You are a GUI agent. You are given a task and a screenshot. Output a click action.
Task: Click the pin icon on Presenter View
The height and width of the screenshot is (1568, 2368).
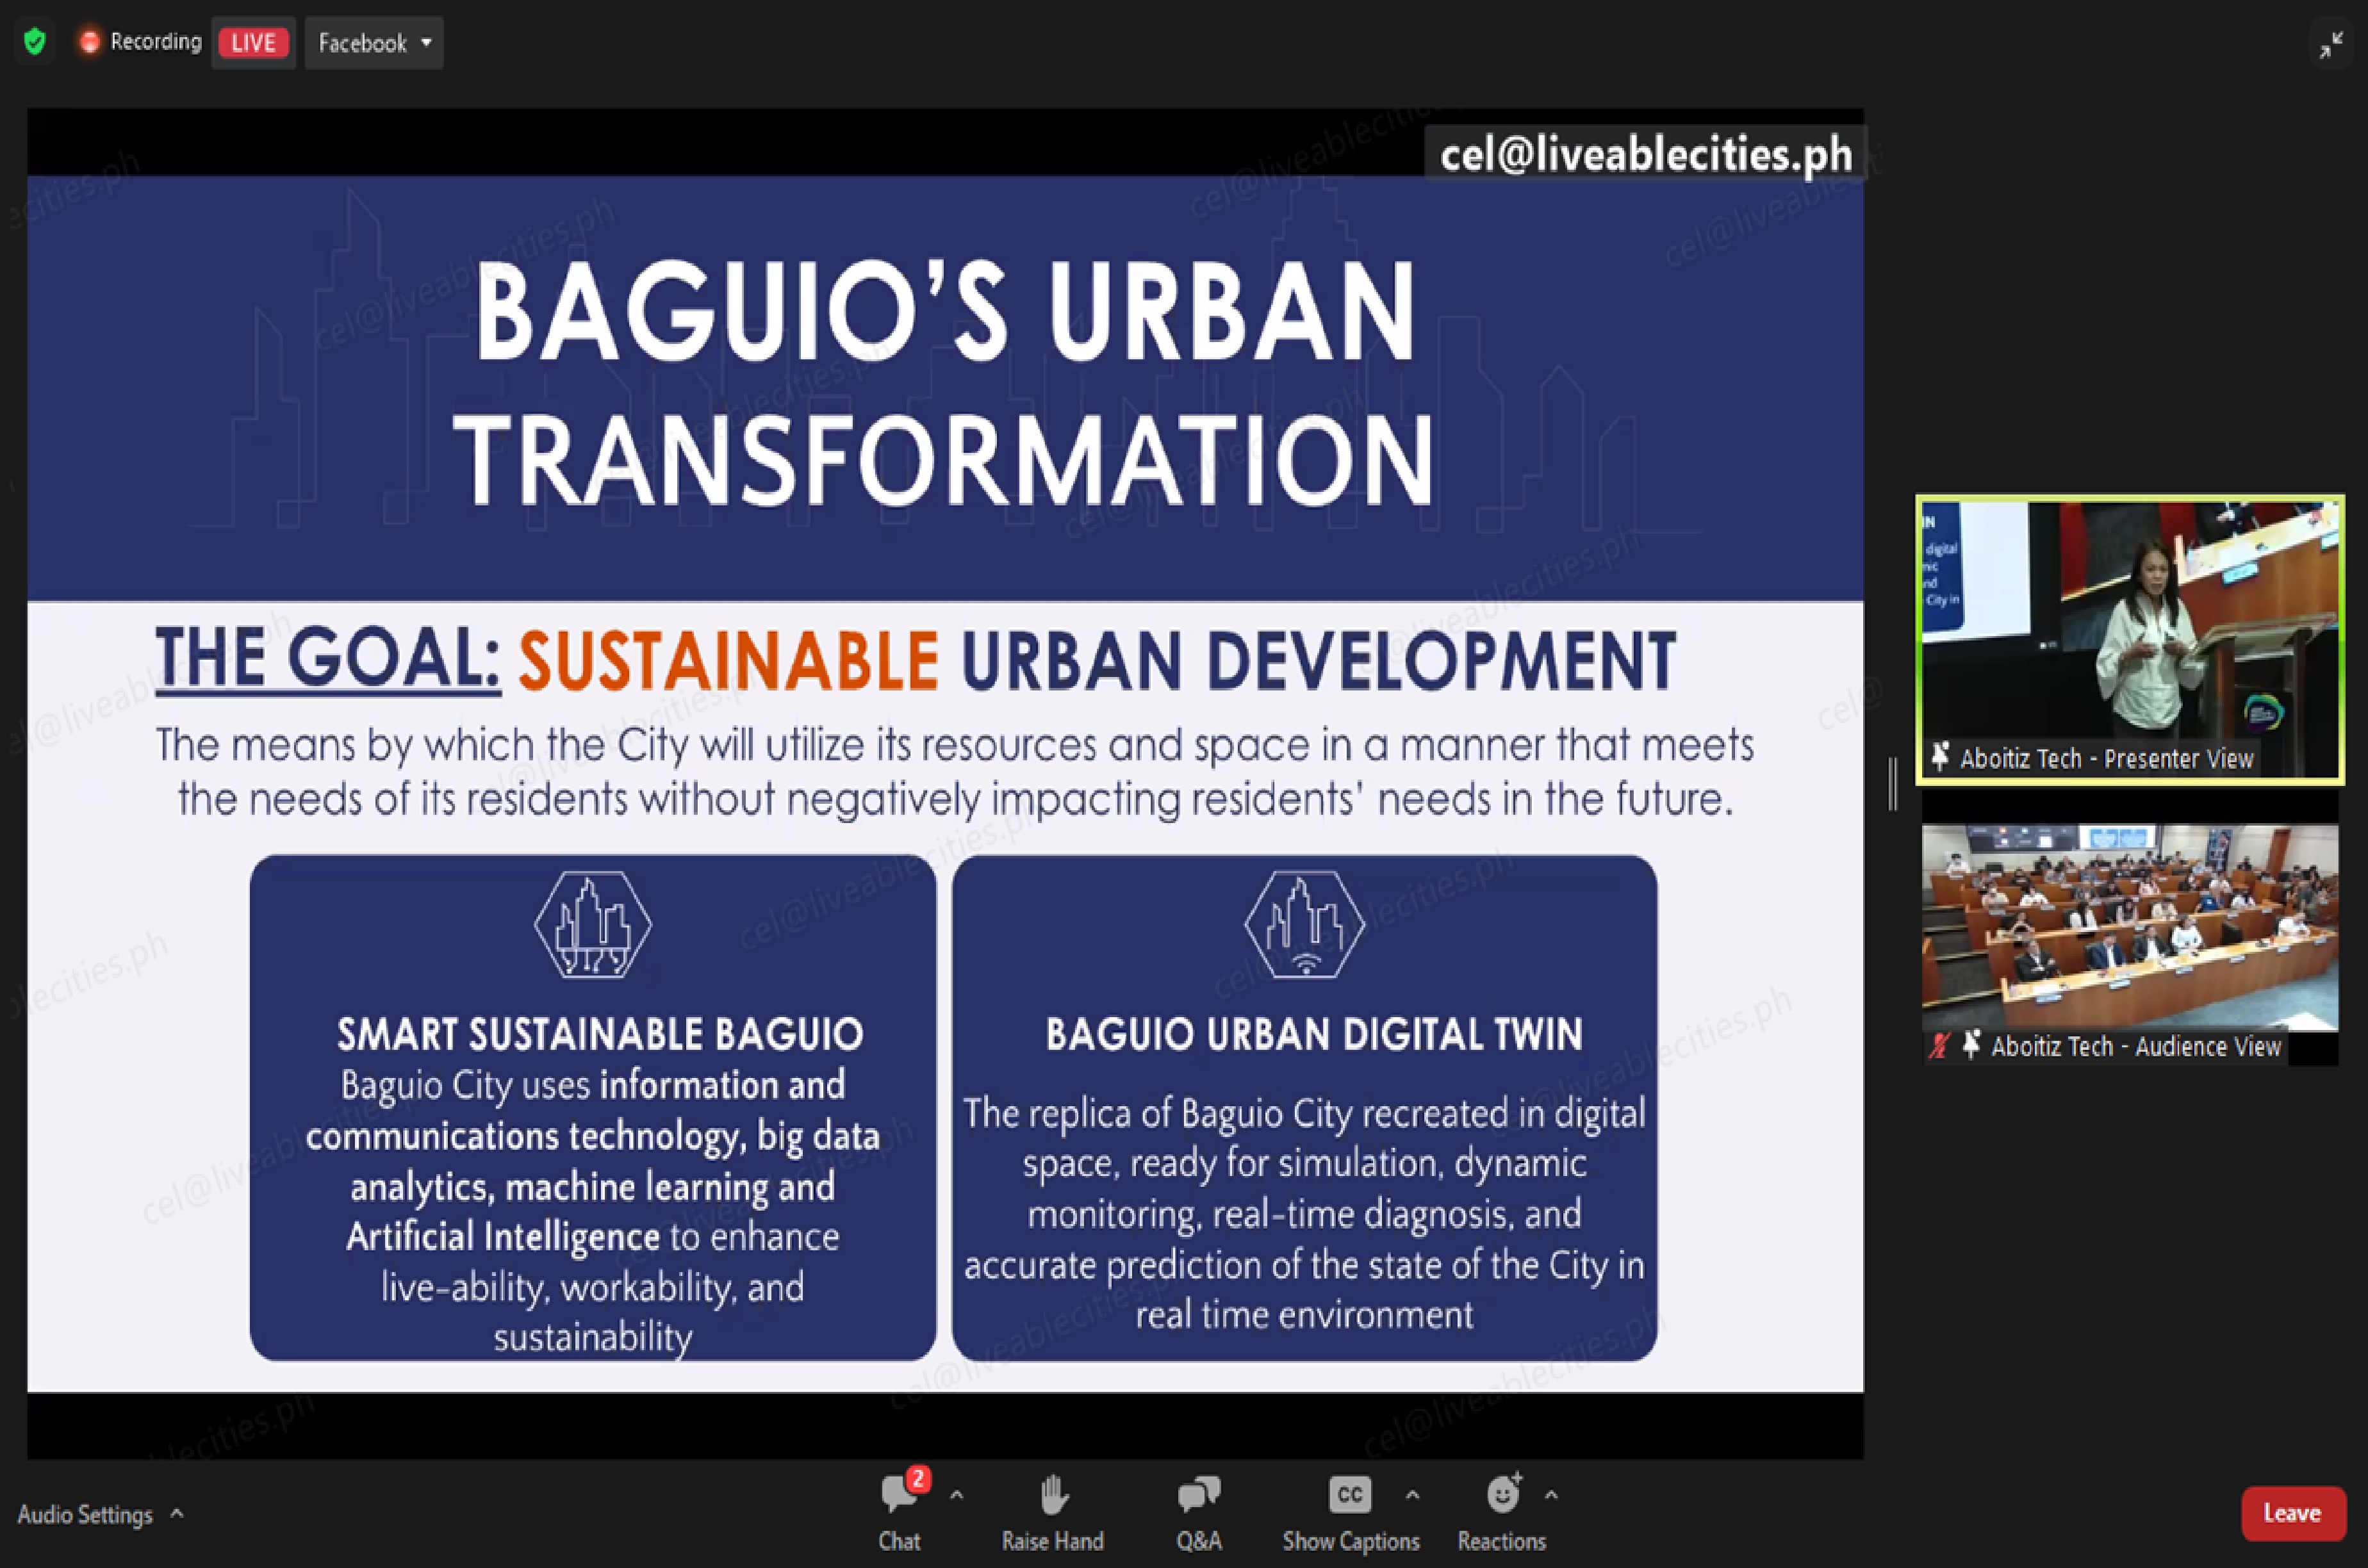pos(1940,757)
